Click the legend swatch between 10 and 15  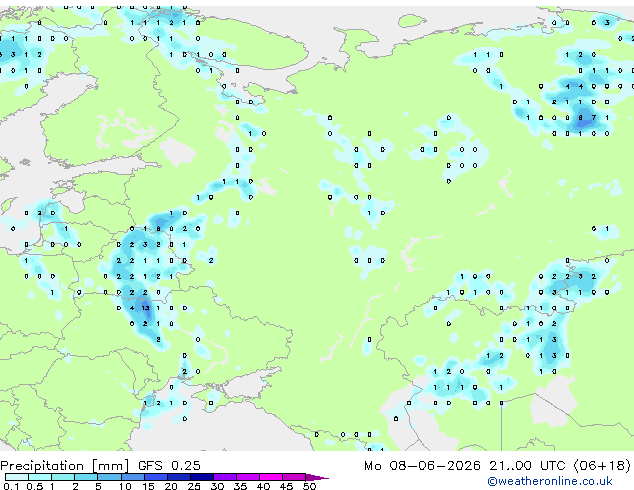(x=133, y=477)
